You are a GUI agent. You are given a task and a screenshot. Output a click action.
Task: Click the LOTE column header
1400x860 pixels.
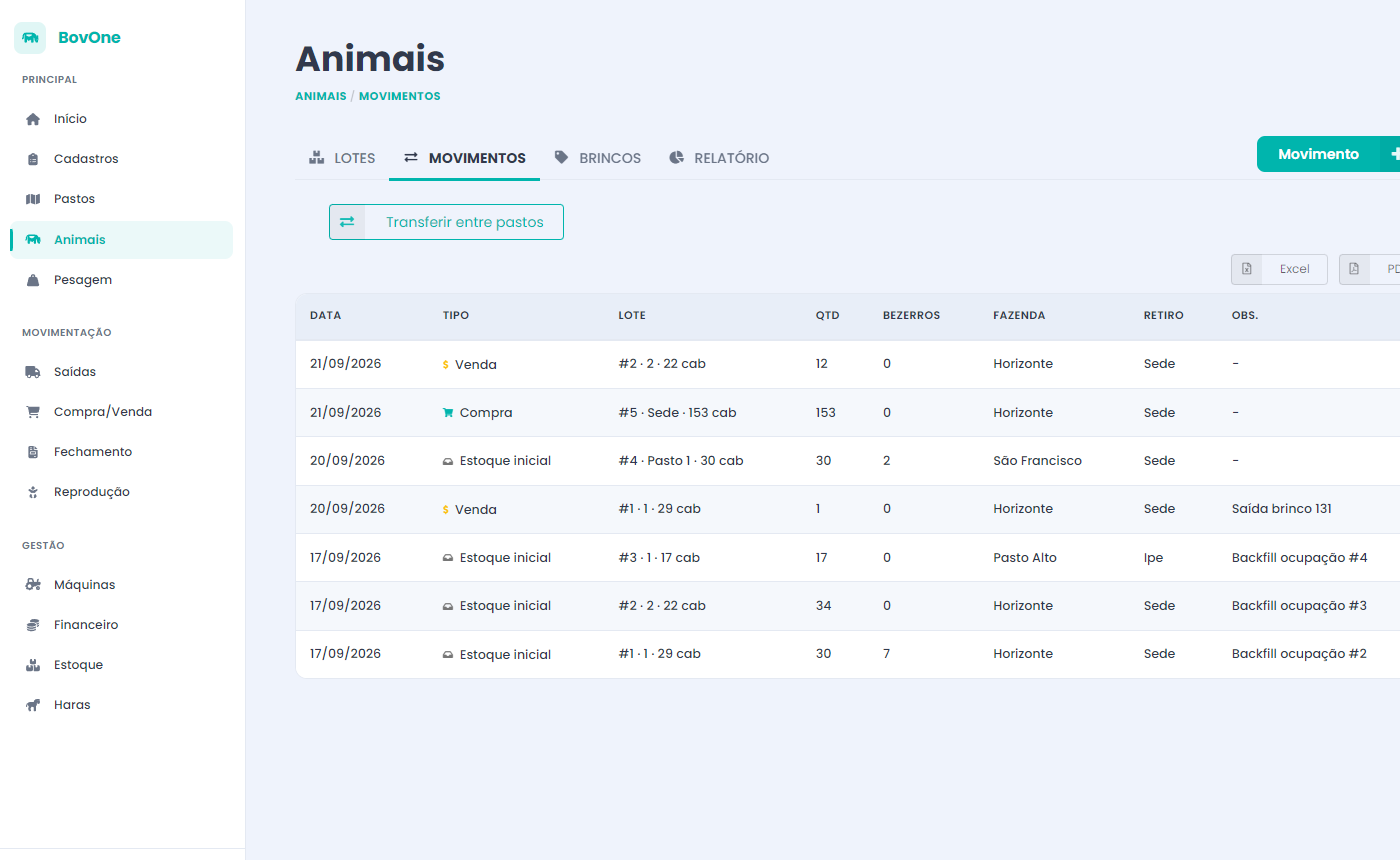click(632, 315)
